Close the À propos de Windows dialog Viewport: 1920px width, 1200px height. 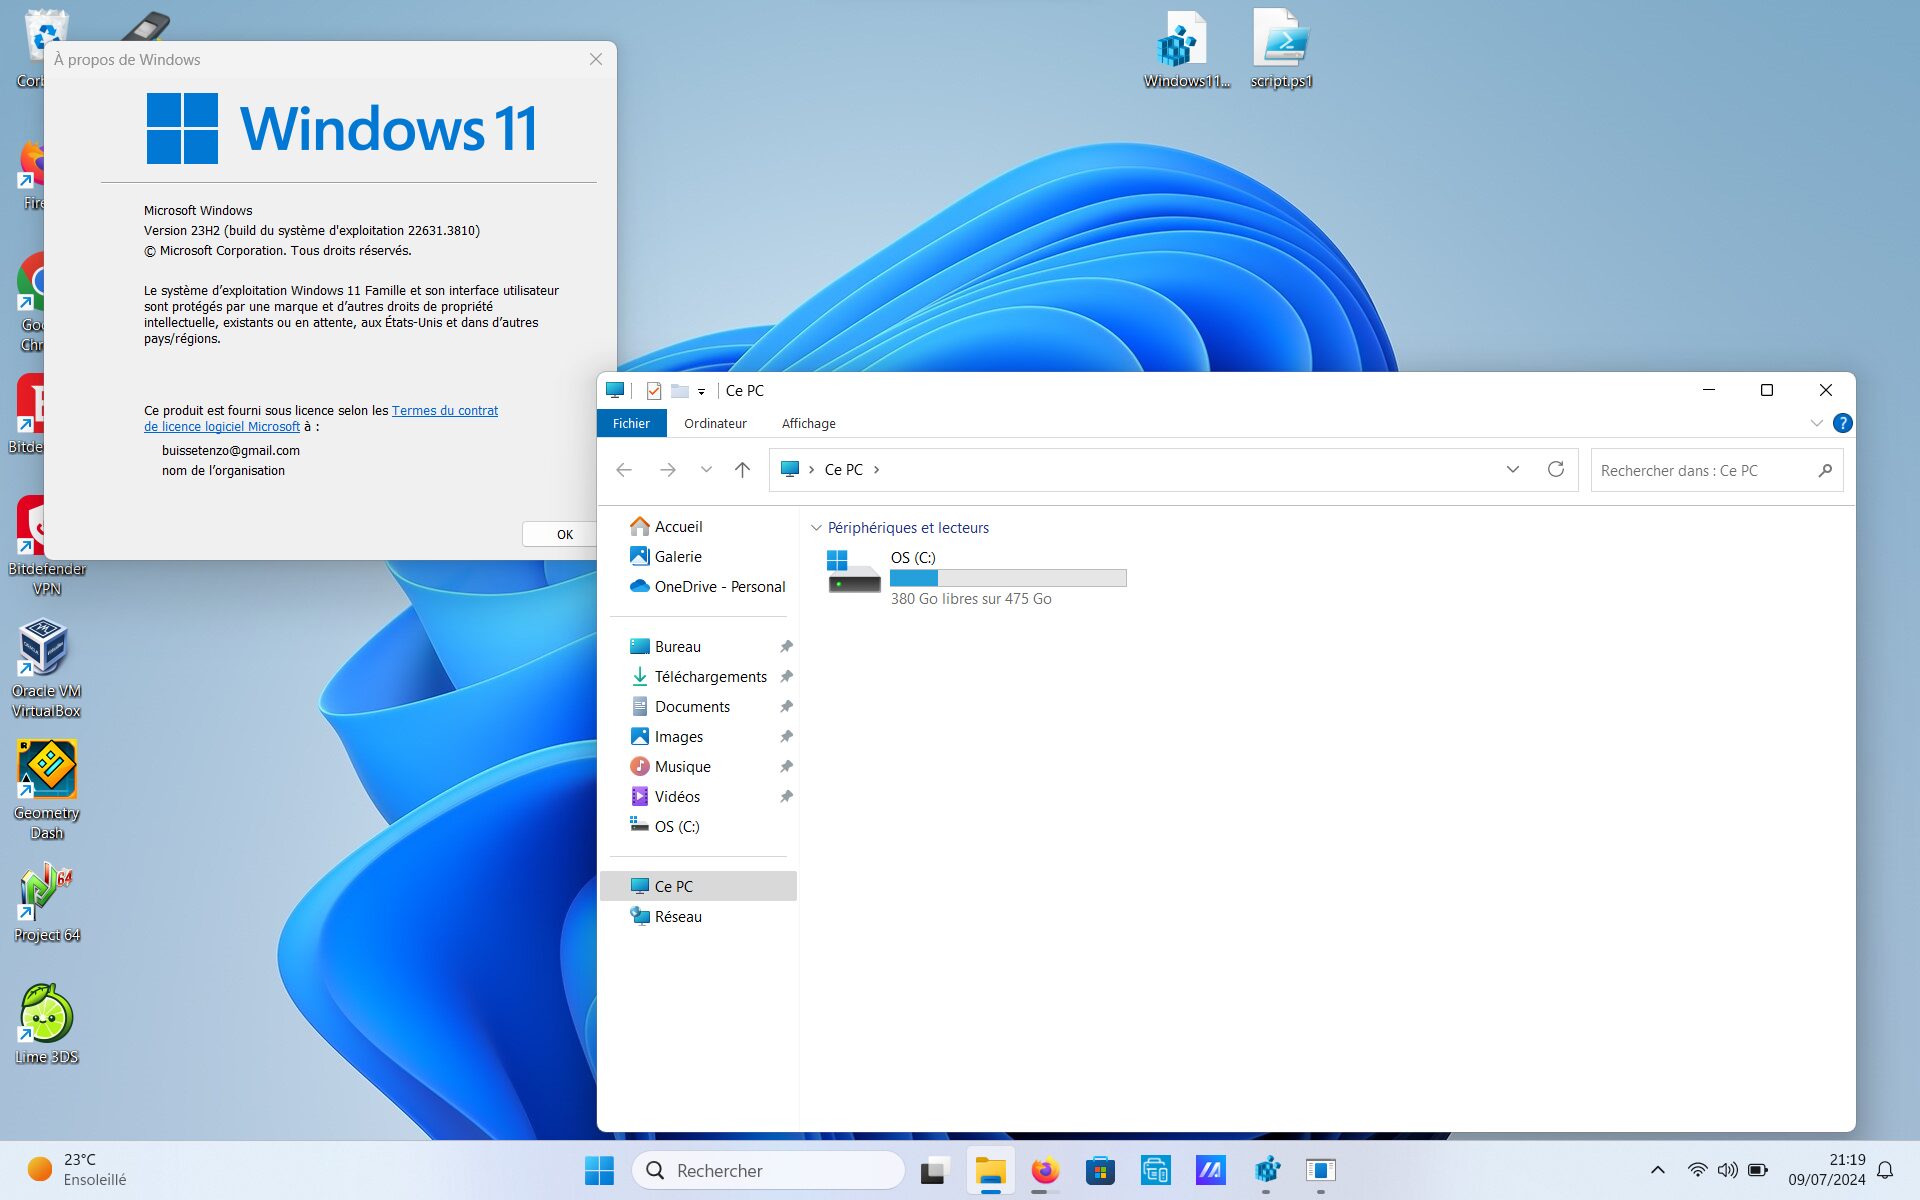pyautogui.click(x=596, y=59)
